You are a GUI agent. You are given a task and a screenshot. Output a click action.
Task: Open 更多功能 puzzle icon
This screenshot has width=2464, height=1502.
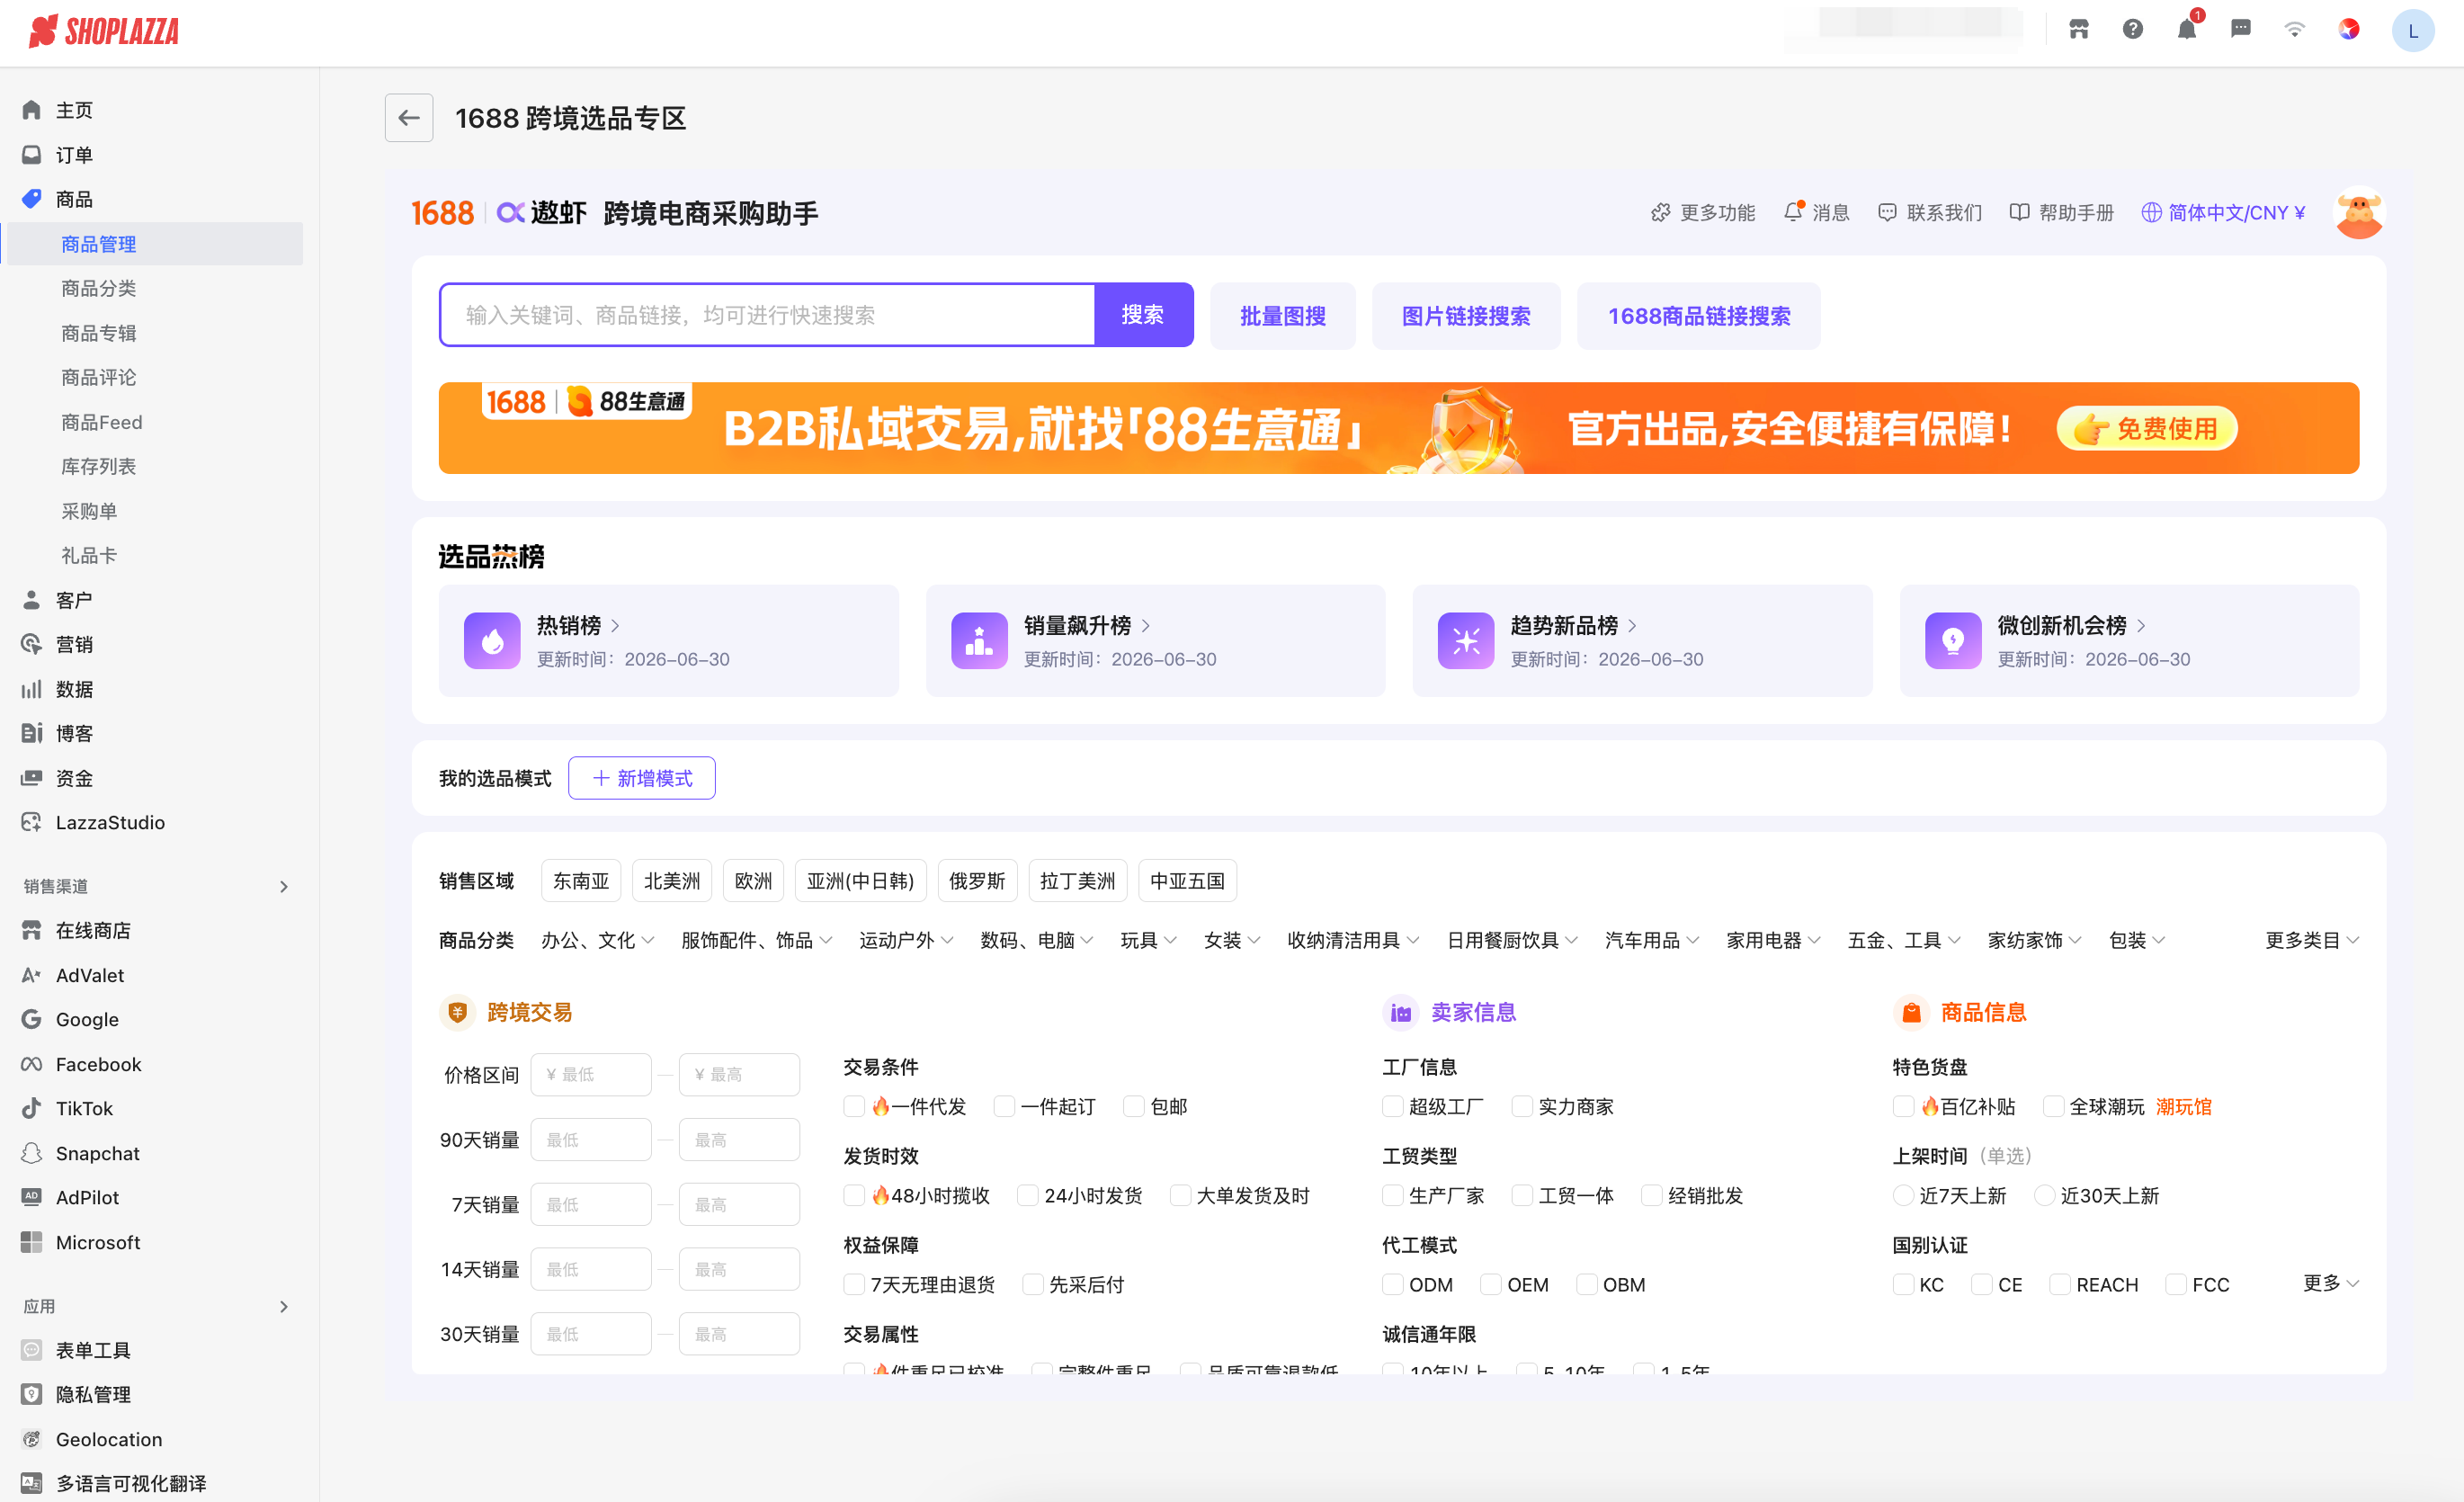coord(1660,212)
